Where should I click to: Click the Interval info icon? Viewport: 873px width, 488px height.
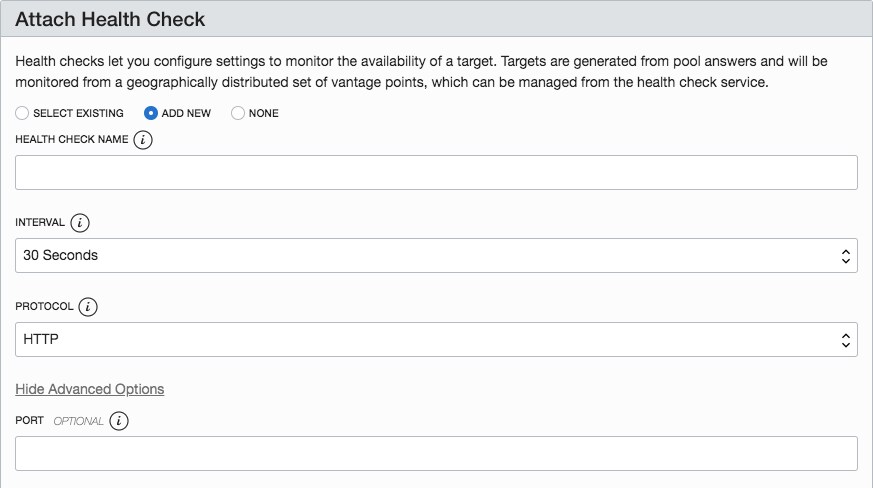coord(80,223)
